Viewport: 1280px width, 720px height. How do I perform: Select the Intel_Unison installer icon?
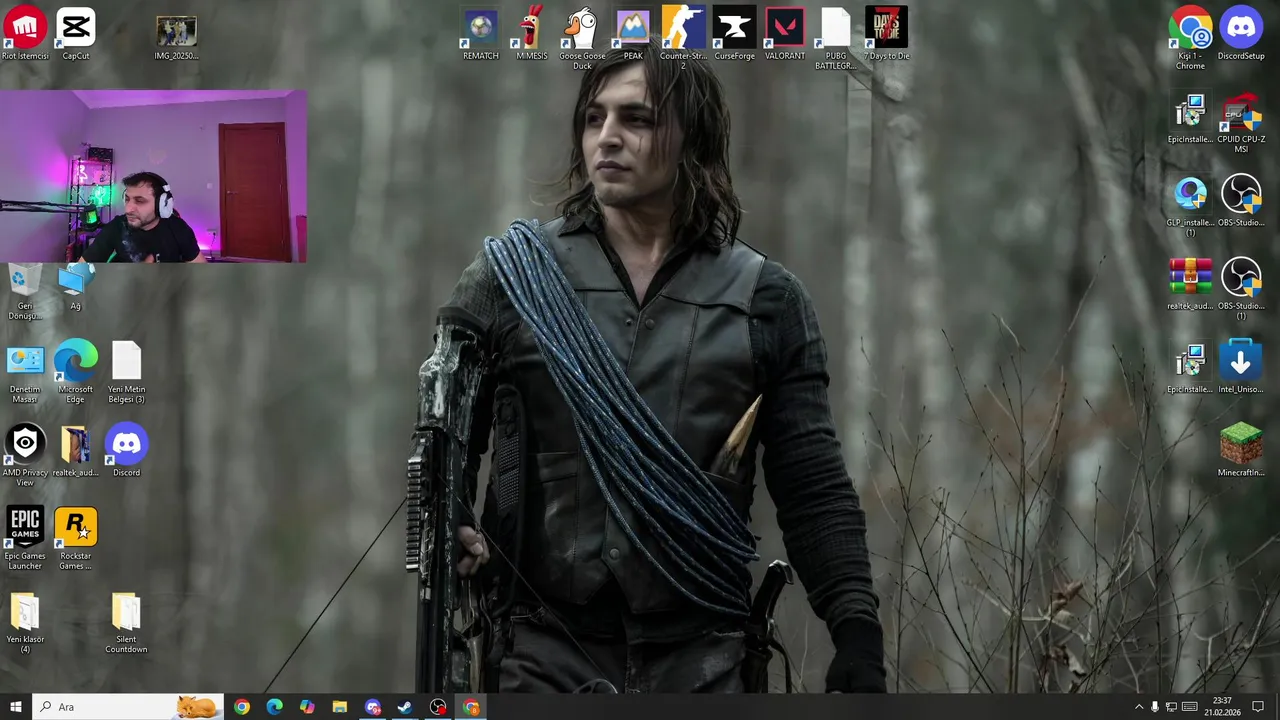(1241, 367)
